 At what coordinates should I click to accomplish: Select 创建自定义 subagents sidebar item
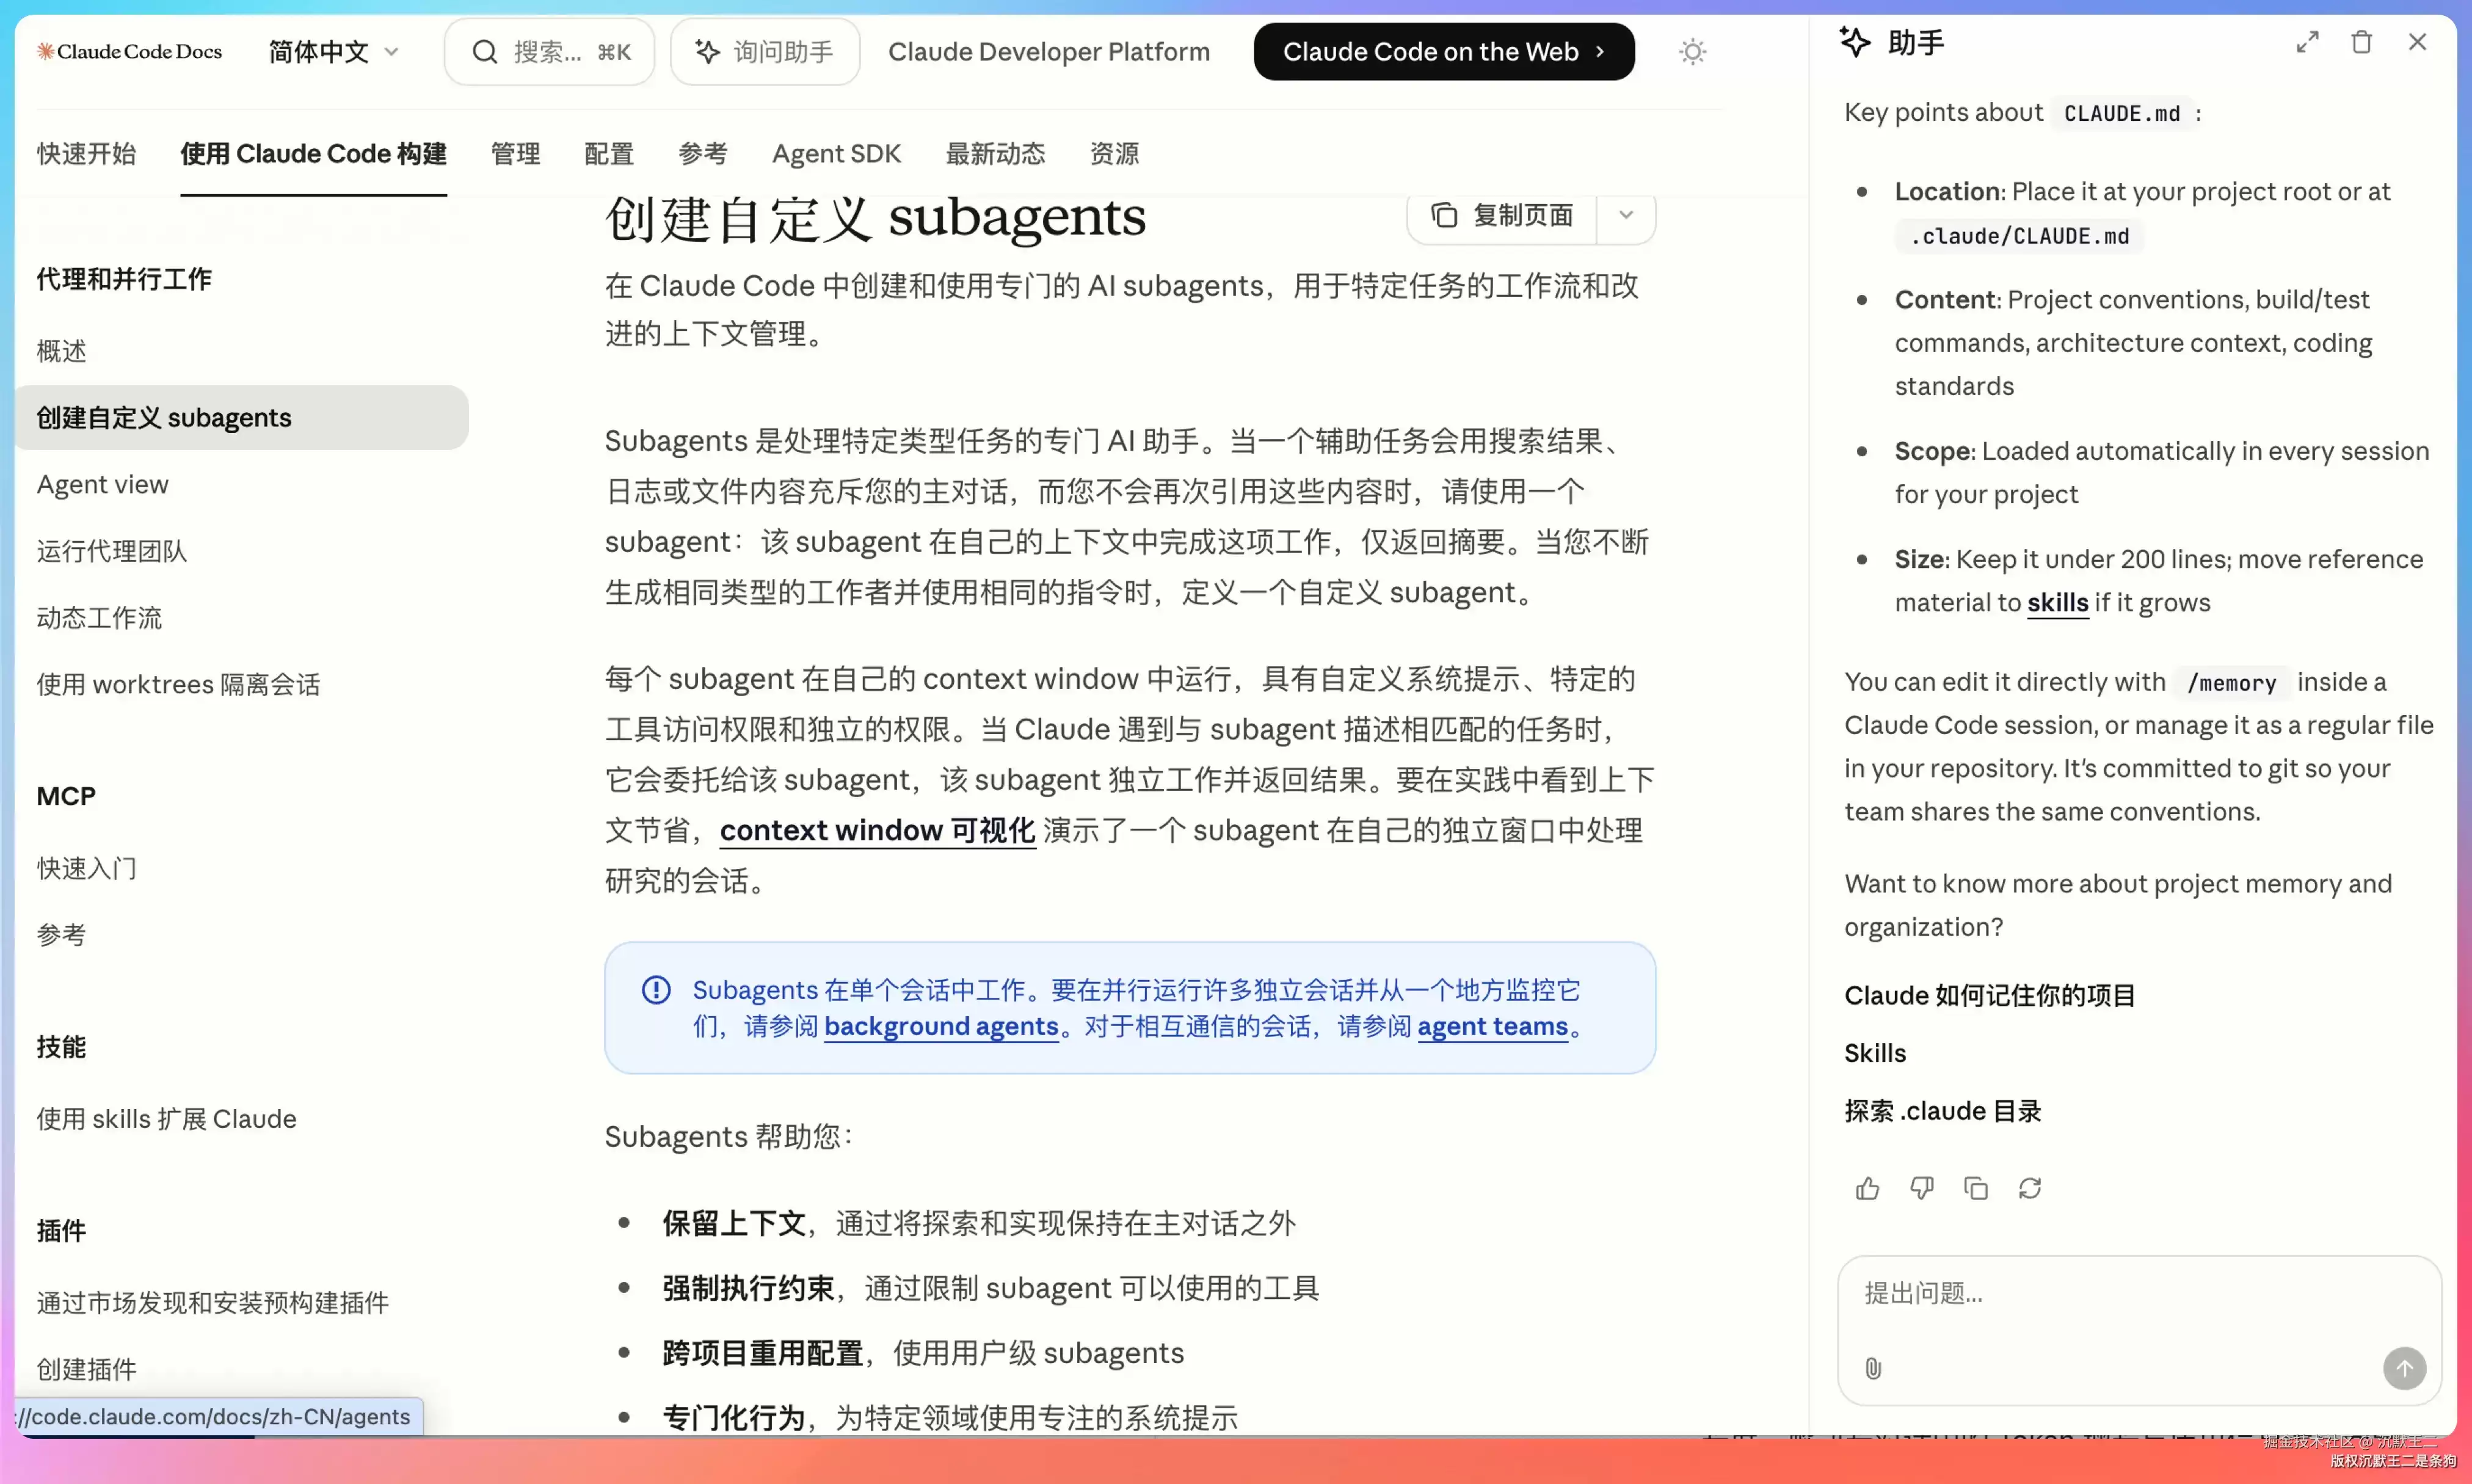[242, 417]
